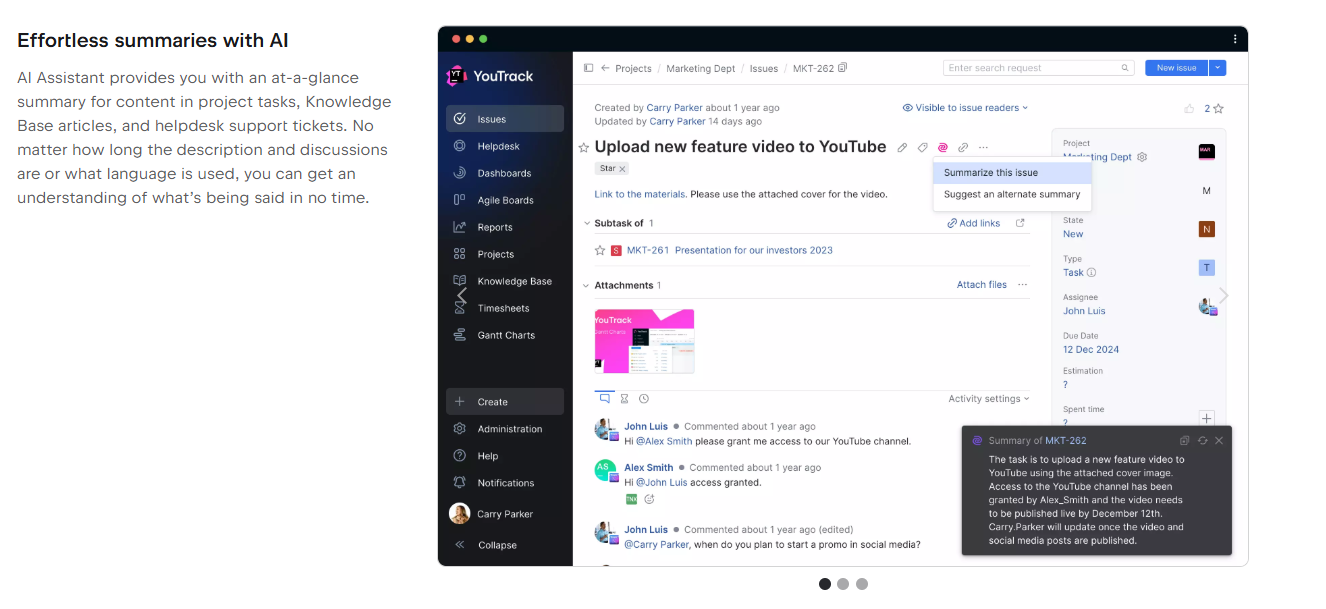Go to the third carousel slide dot

click(x=862, y=584)
